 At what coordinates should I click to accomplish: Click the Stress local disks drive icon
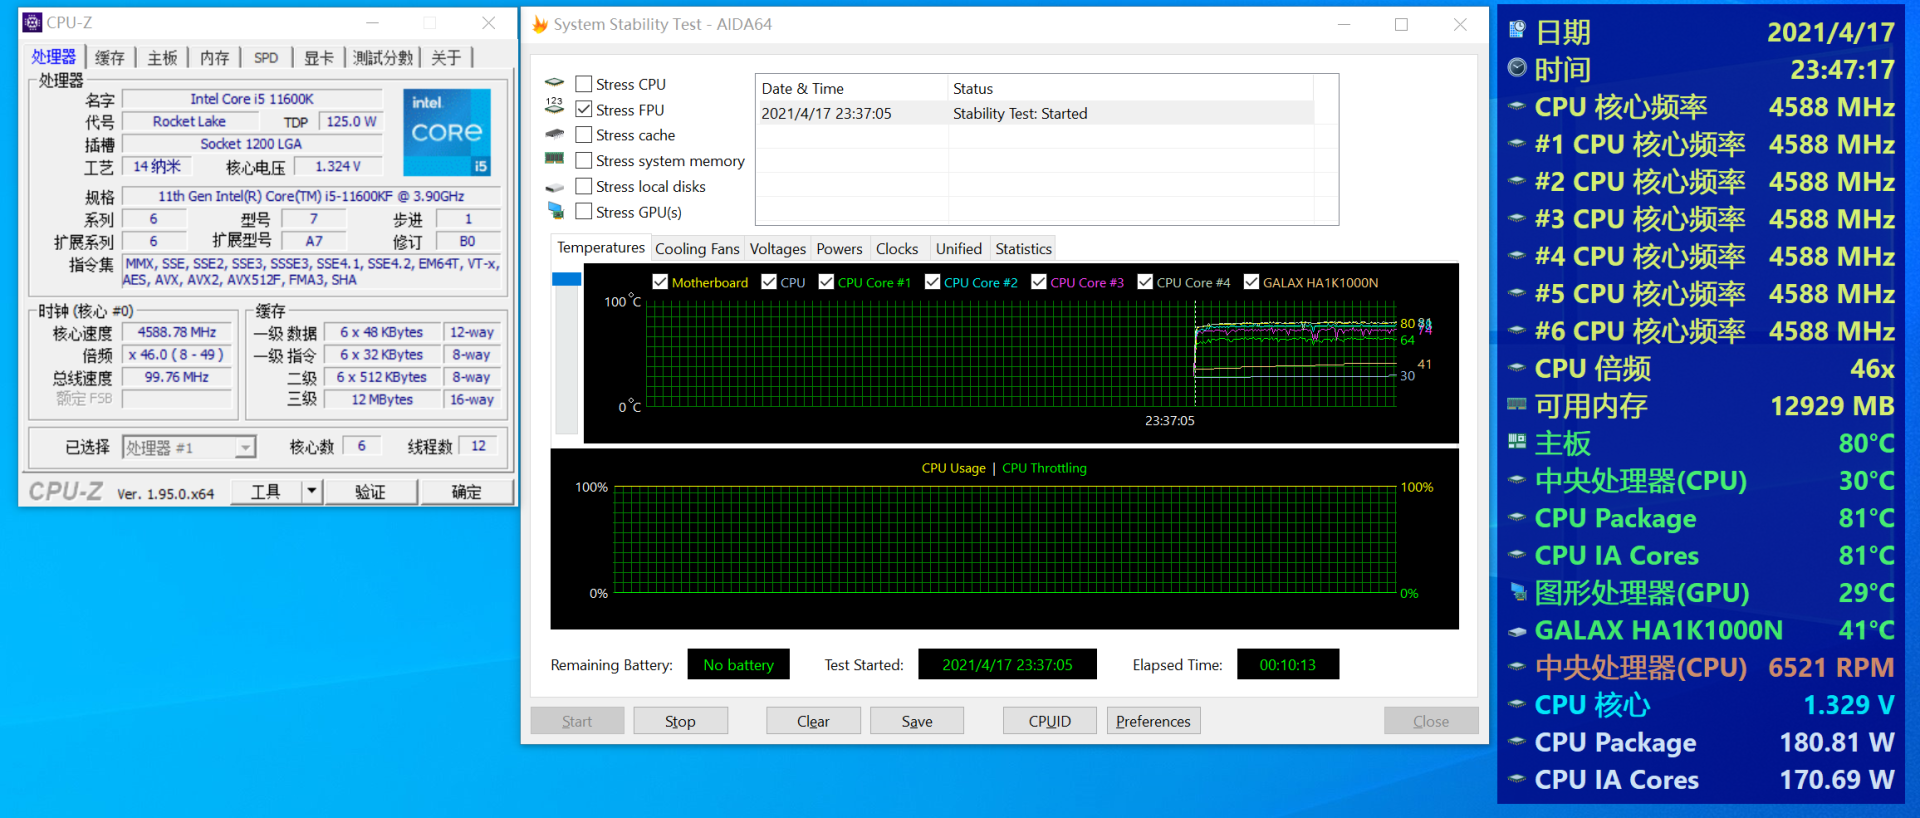click(x=555, y=187)
